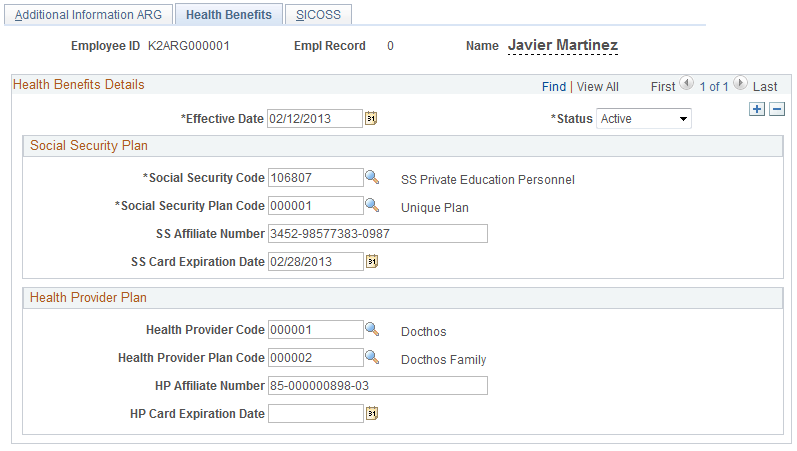The height and width of the screenshot is (451, 797).
Task: Go to next row arrow
Action: [740, 86]
